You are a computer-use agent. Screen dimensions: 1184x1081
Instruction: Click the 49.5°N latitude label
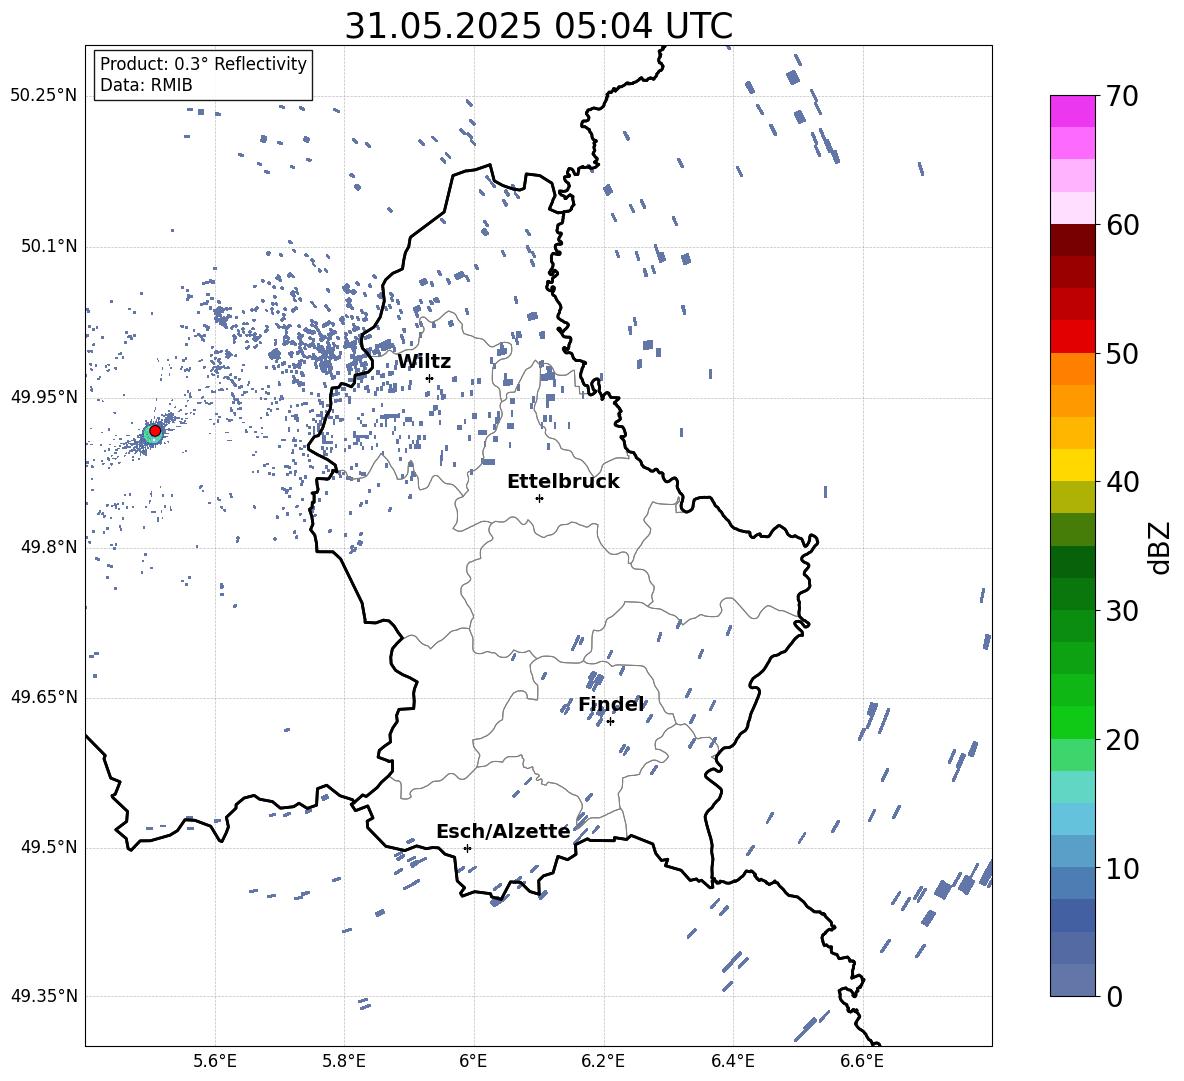[x=49, y=847]
